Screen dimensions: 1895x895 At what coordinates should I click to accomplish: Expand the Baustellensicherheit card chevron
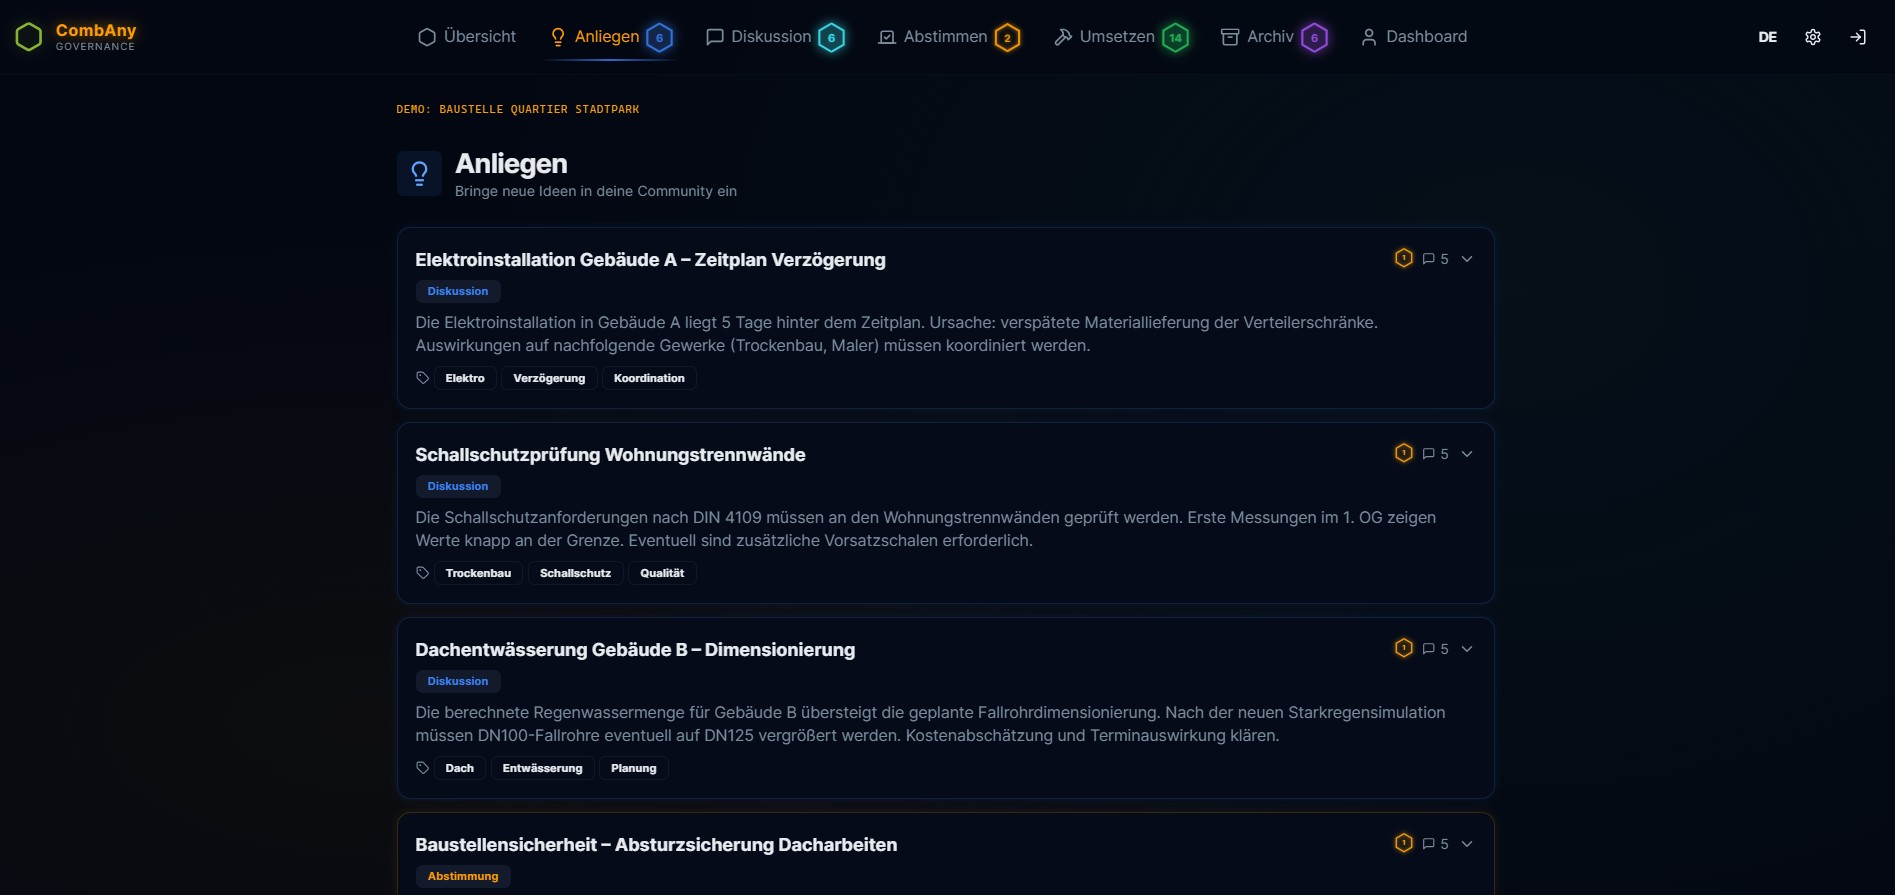tap(1467, 844)
